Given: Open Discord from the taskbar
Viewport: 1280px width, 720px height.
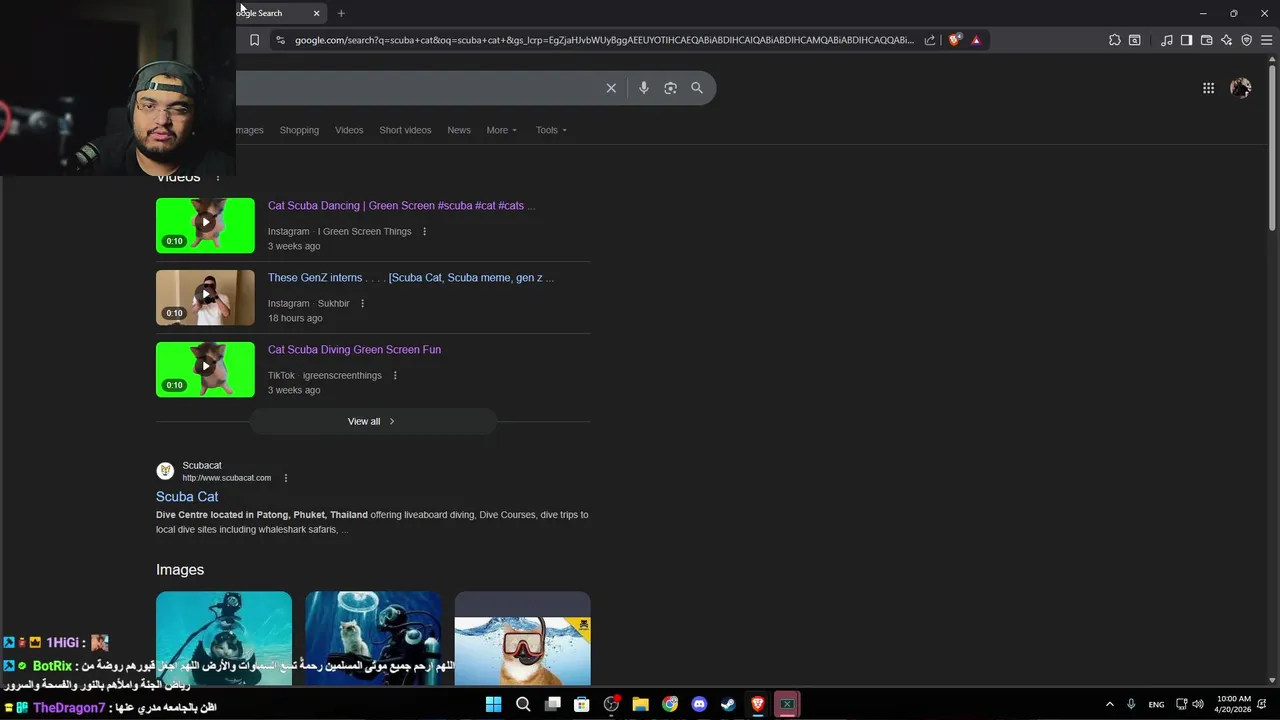Looking at the screenshot, I should pos(699,704).
